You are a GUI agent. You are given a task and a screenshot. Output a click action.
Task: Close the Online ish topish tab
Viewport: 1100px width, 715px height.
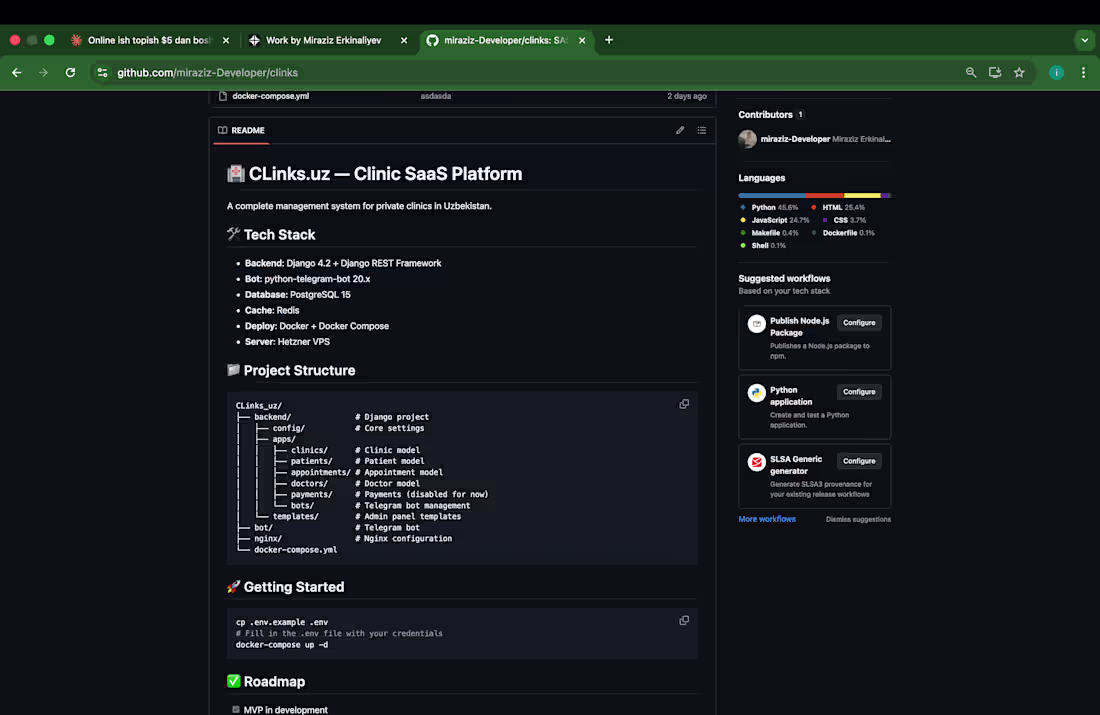226,40
